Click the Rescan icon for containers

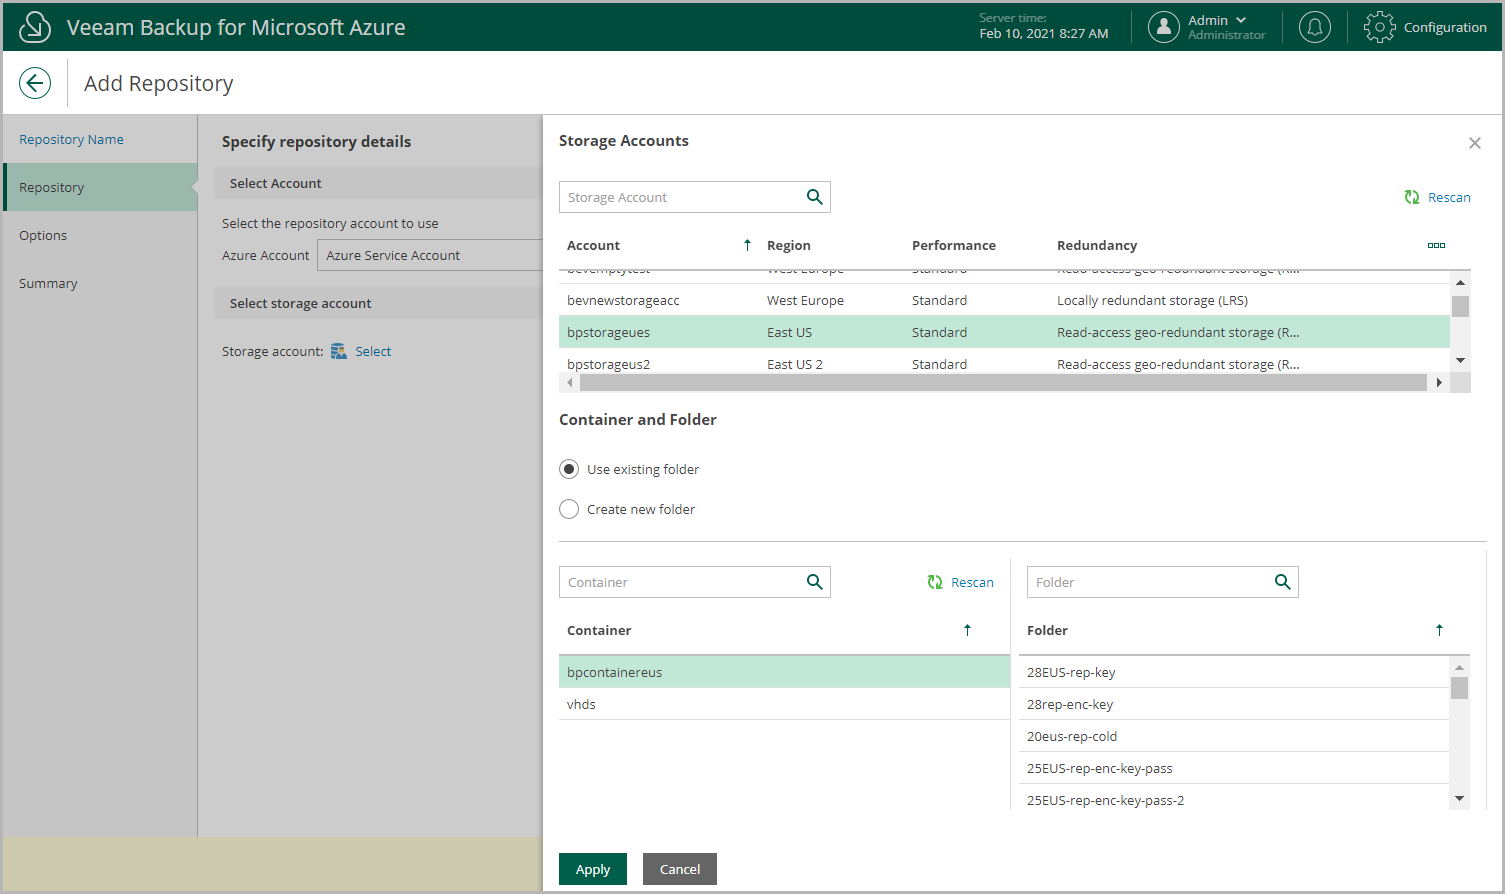(x=935, y=582)
